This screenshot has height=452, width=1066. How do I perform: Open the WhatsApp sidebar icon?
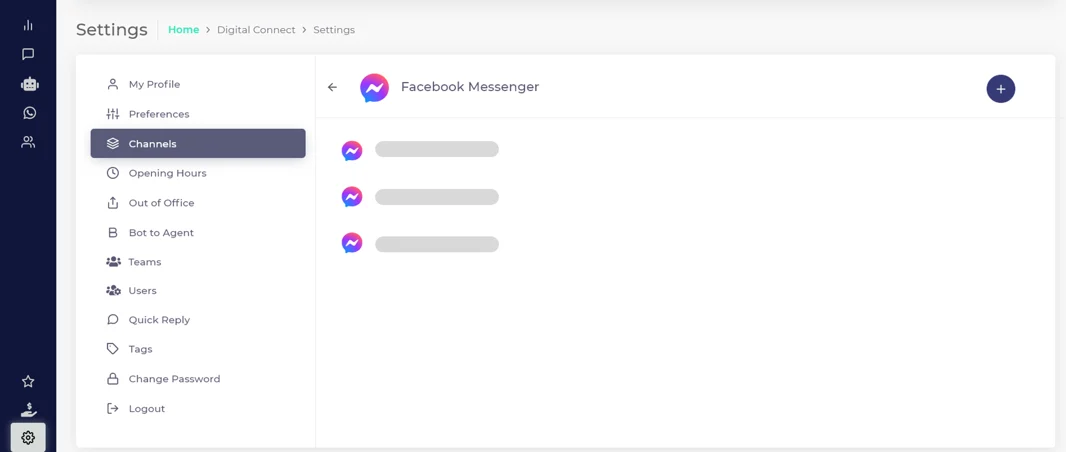[x=29, y=113]
